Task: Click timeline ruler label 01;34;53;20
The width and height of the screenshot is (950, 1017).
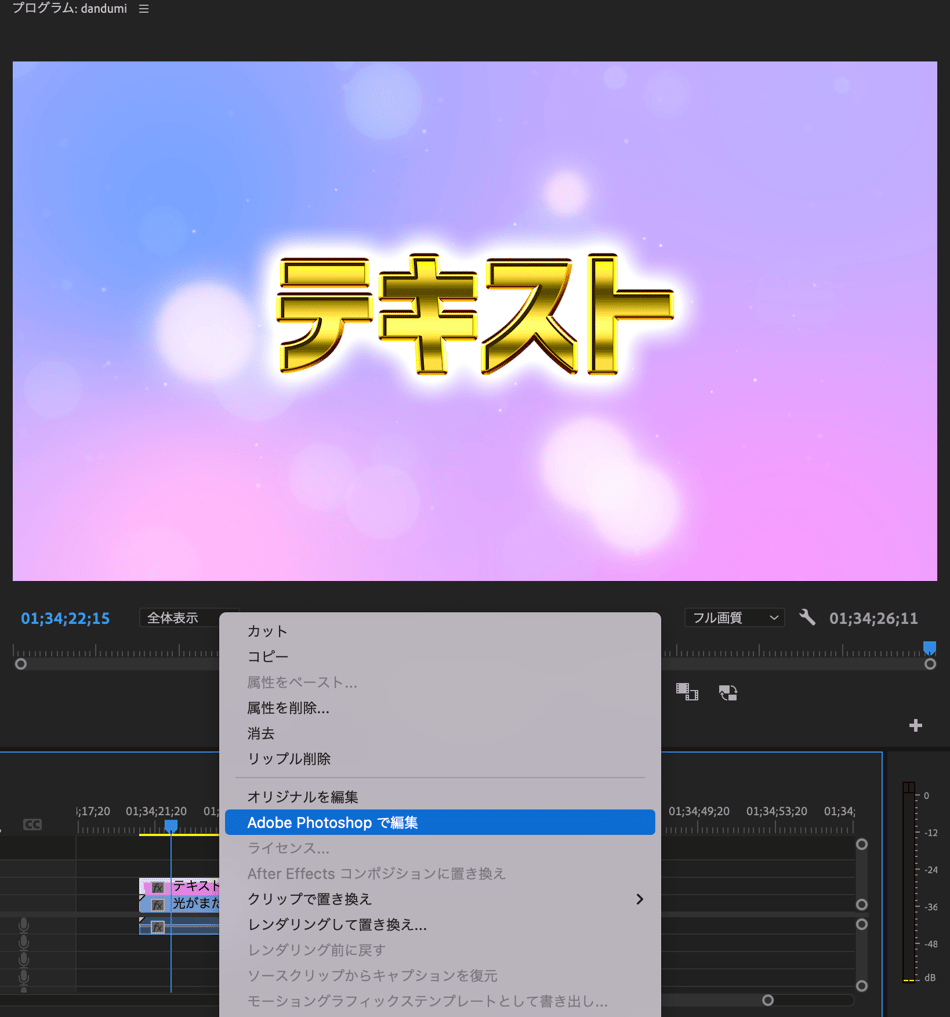Action: coord(777,811)
